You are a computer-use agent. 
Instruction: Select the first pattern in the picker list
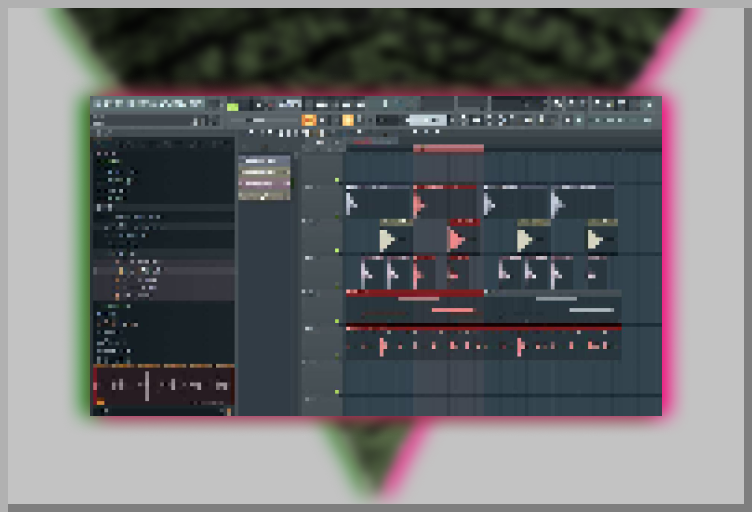[264, 161]
